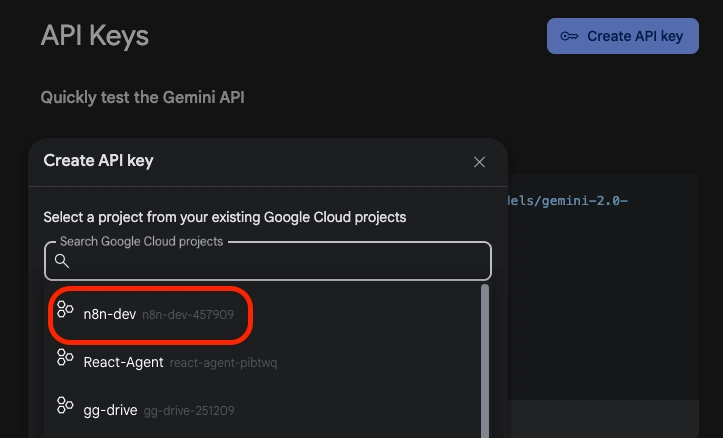Click the gg-drive-251209 project ID text

tap(189, 410)
